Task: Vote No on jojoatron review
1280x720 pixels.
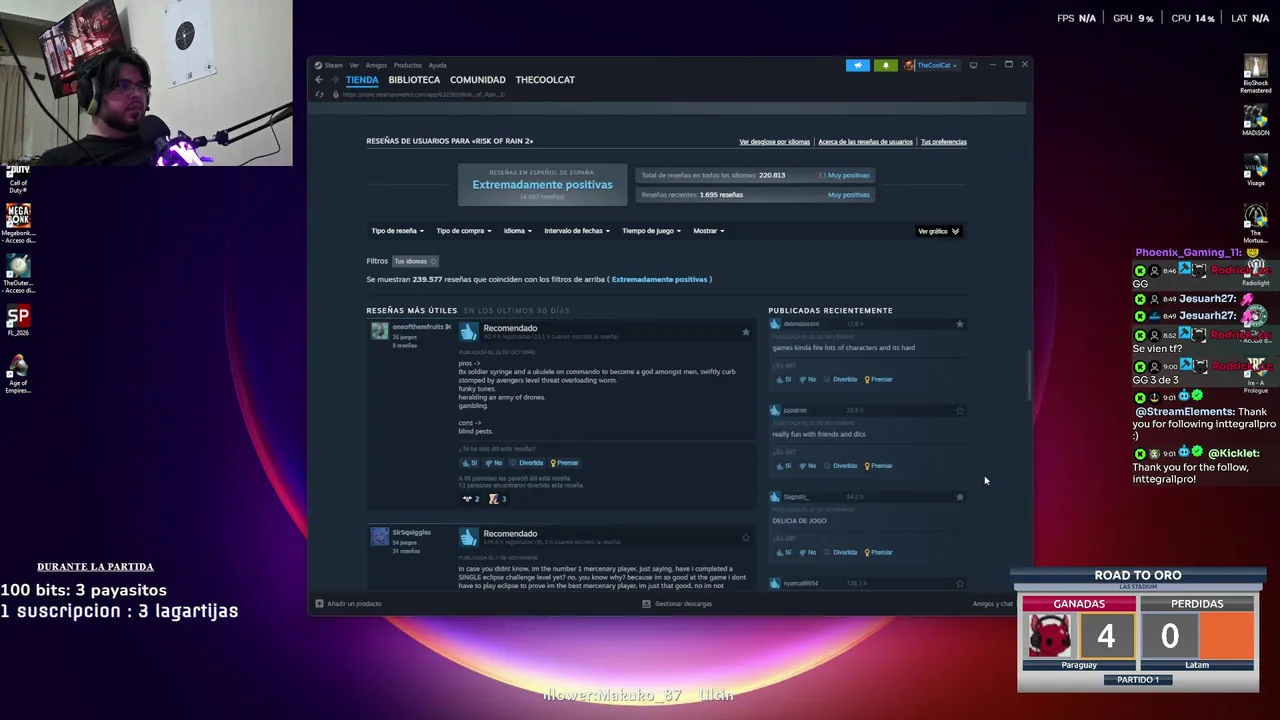Action: click(x=808, y=466)
